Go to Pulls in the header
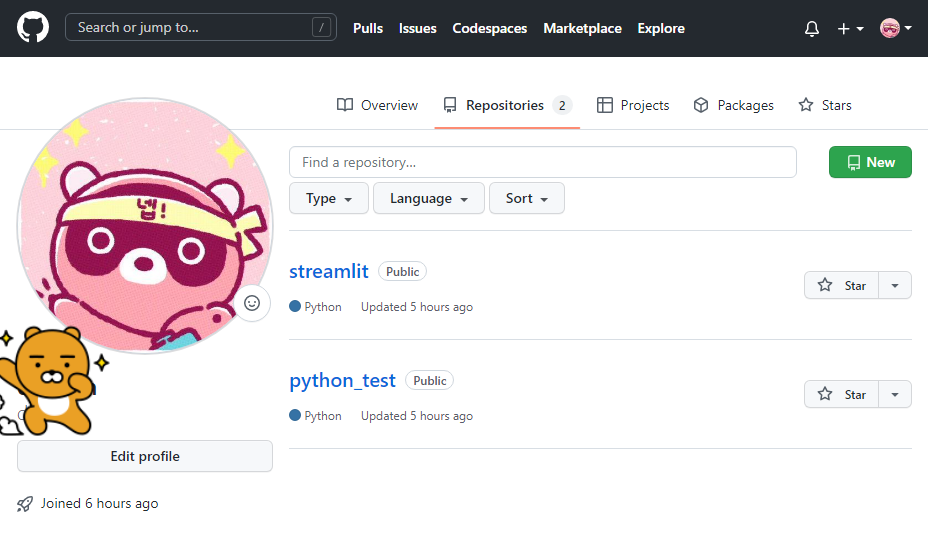This screenshot has width=928, height=538. pos(368,28)
